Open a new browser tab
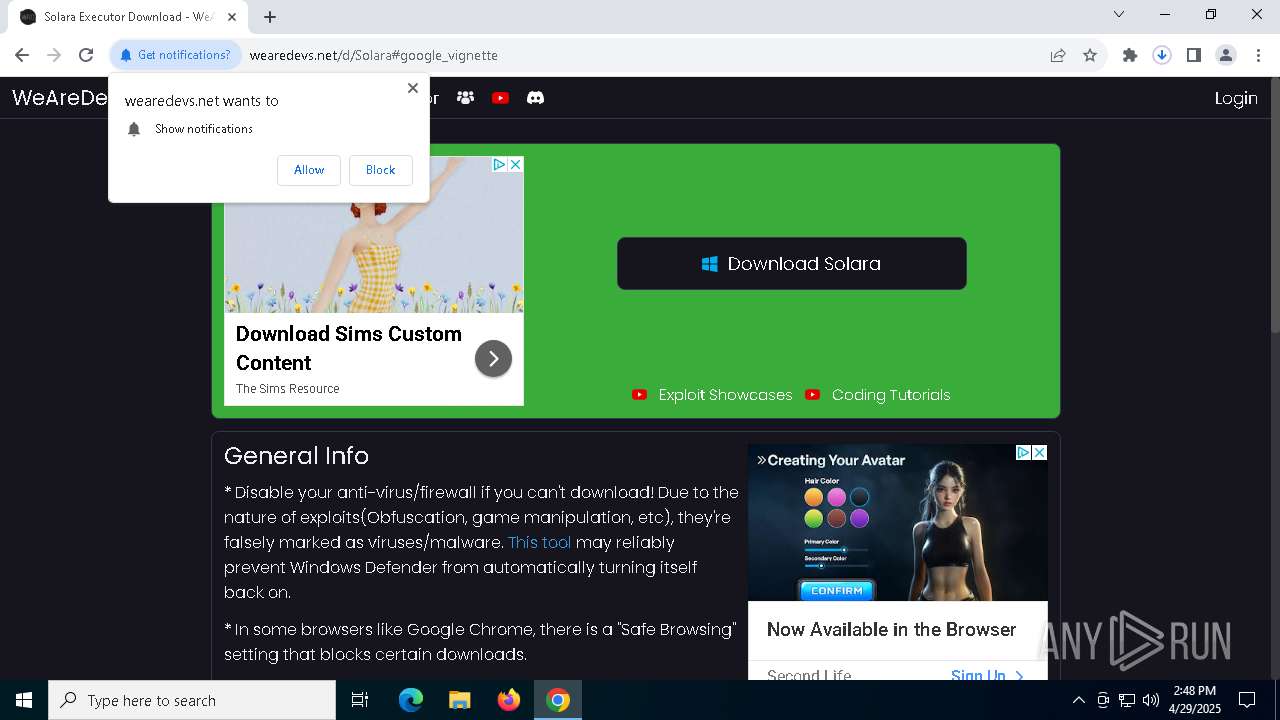 [270, 17]
